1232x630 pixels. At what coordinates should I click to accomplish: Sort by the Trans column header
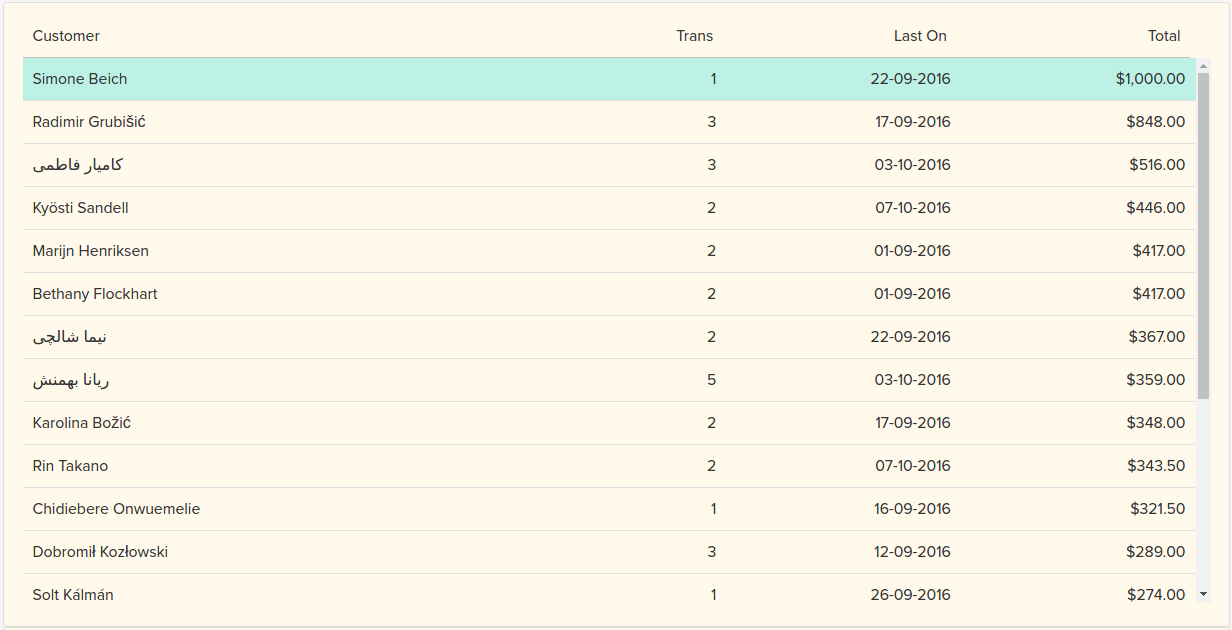(x=694, y=36)
